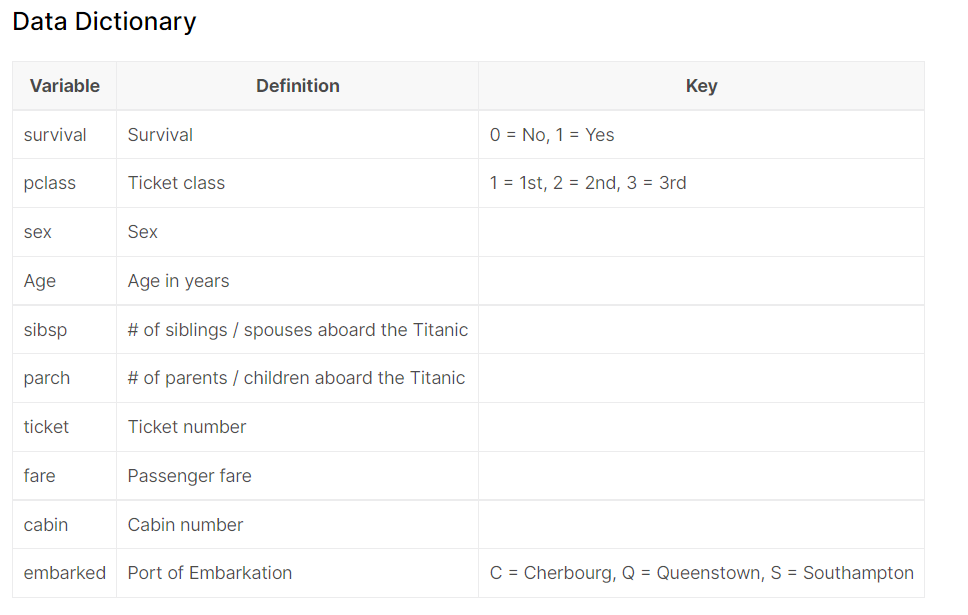Click the Variable column header
The image size is (968, 615).
coord(65,86)
